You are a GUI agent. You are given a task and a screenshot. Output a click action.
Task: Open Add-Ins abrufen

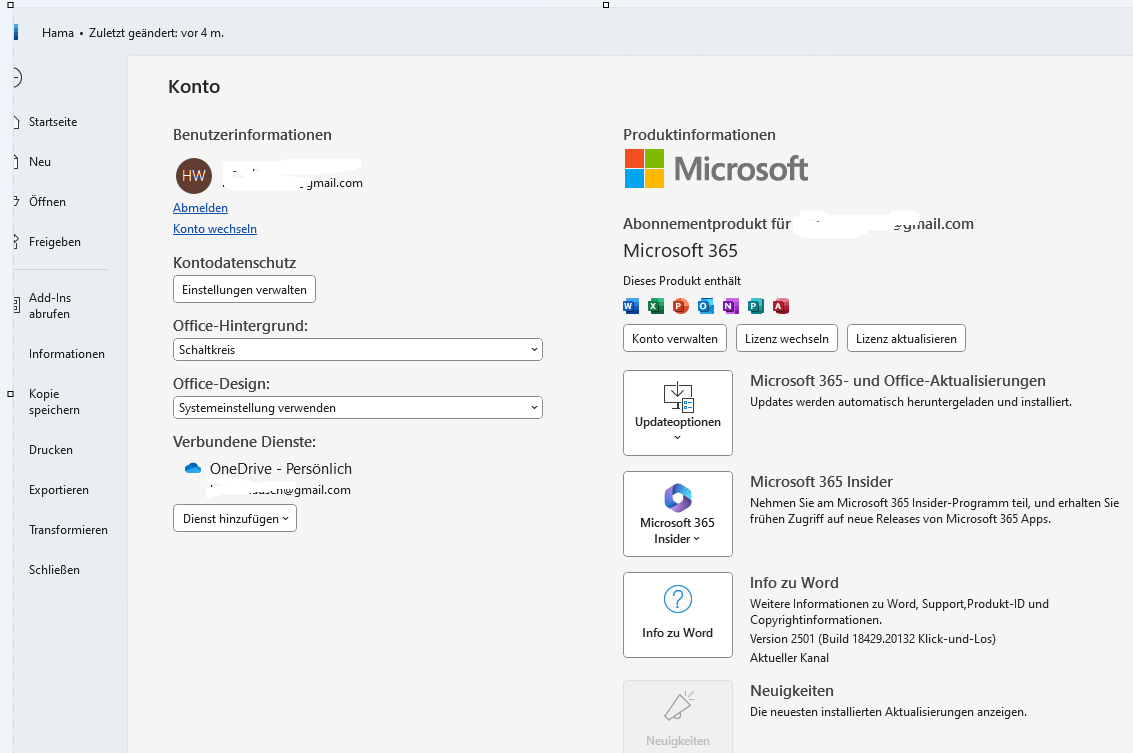click(x=50, y=306)
